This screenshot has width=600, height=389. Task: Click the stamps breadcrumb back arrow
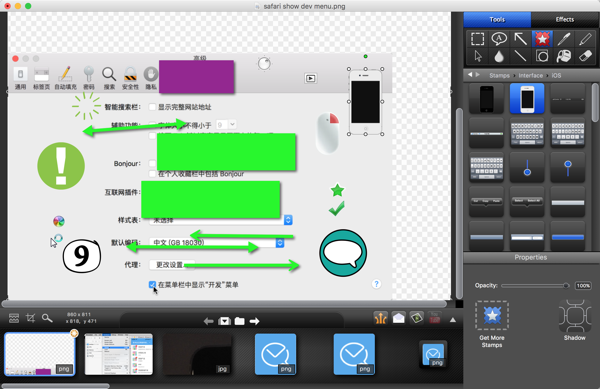pyautogui.click(x=470, y=75)
